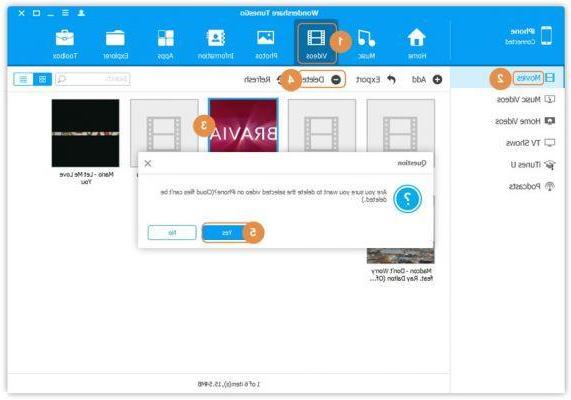The height and width of the screenshot is (400, 571).
Task: Open the user account icon in title bar
Action: pyautogui.click(x=82, y=13)
